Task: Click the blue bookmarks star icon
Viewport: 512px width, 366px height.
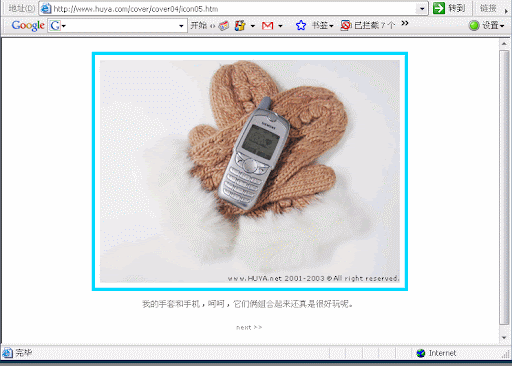Action: tap(301, 25)
